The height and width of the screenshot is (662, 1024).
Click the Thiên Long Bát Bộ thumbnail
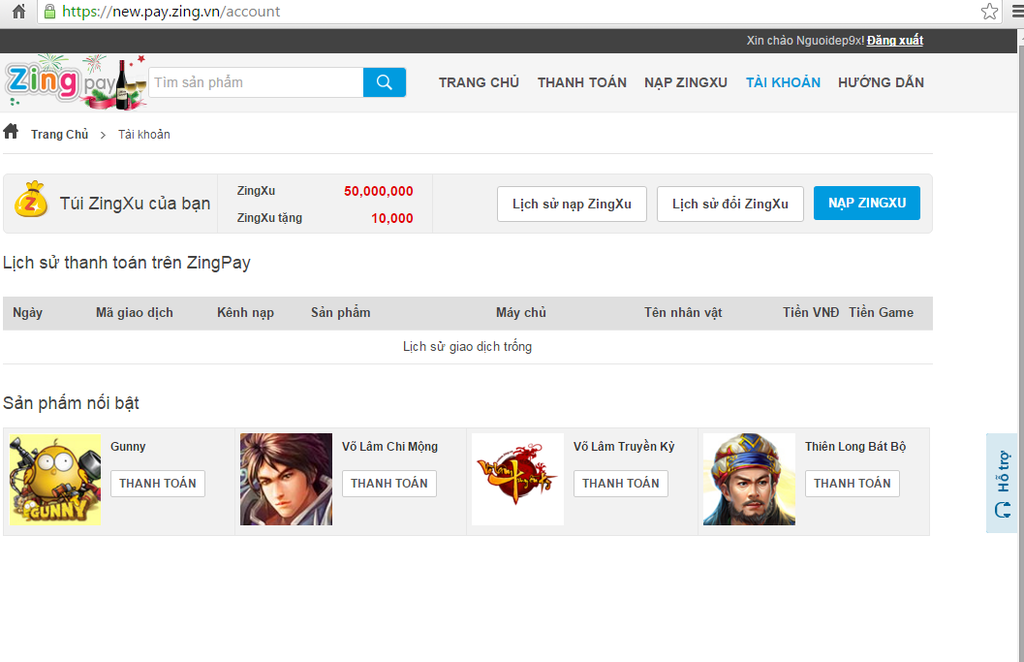tap(749, 479)
